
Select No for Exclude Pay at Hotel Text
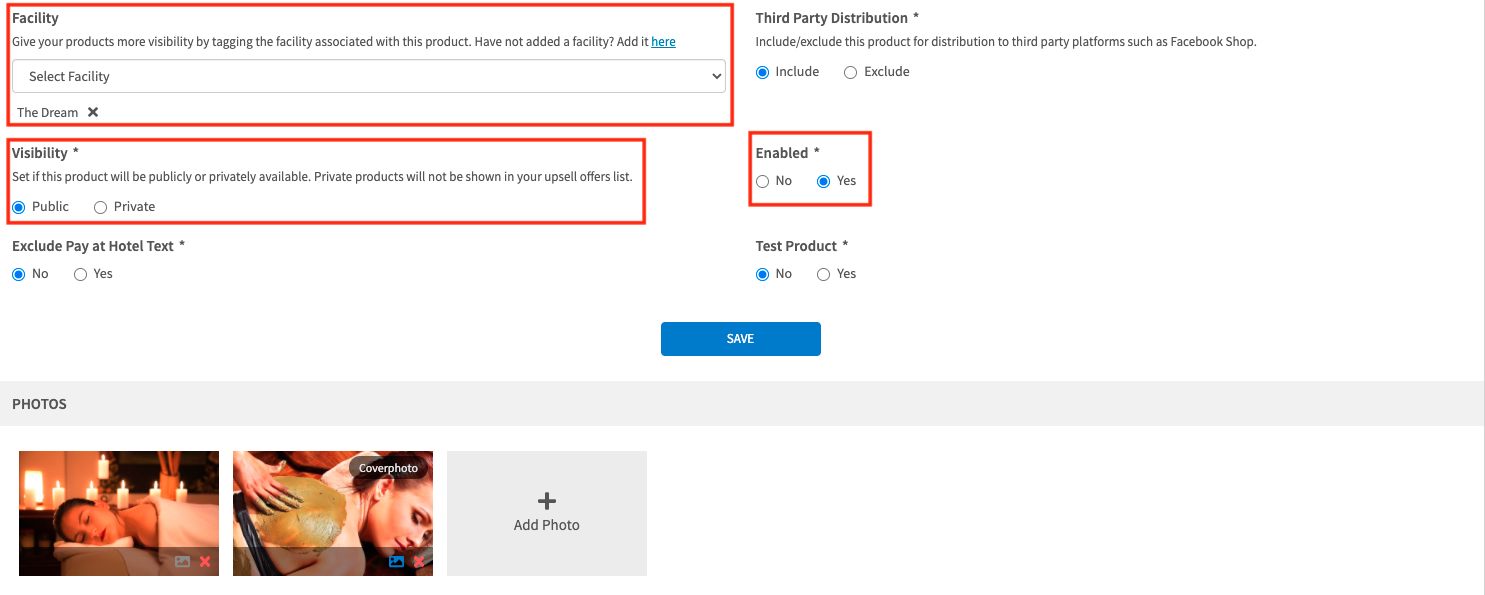(19, 274)
